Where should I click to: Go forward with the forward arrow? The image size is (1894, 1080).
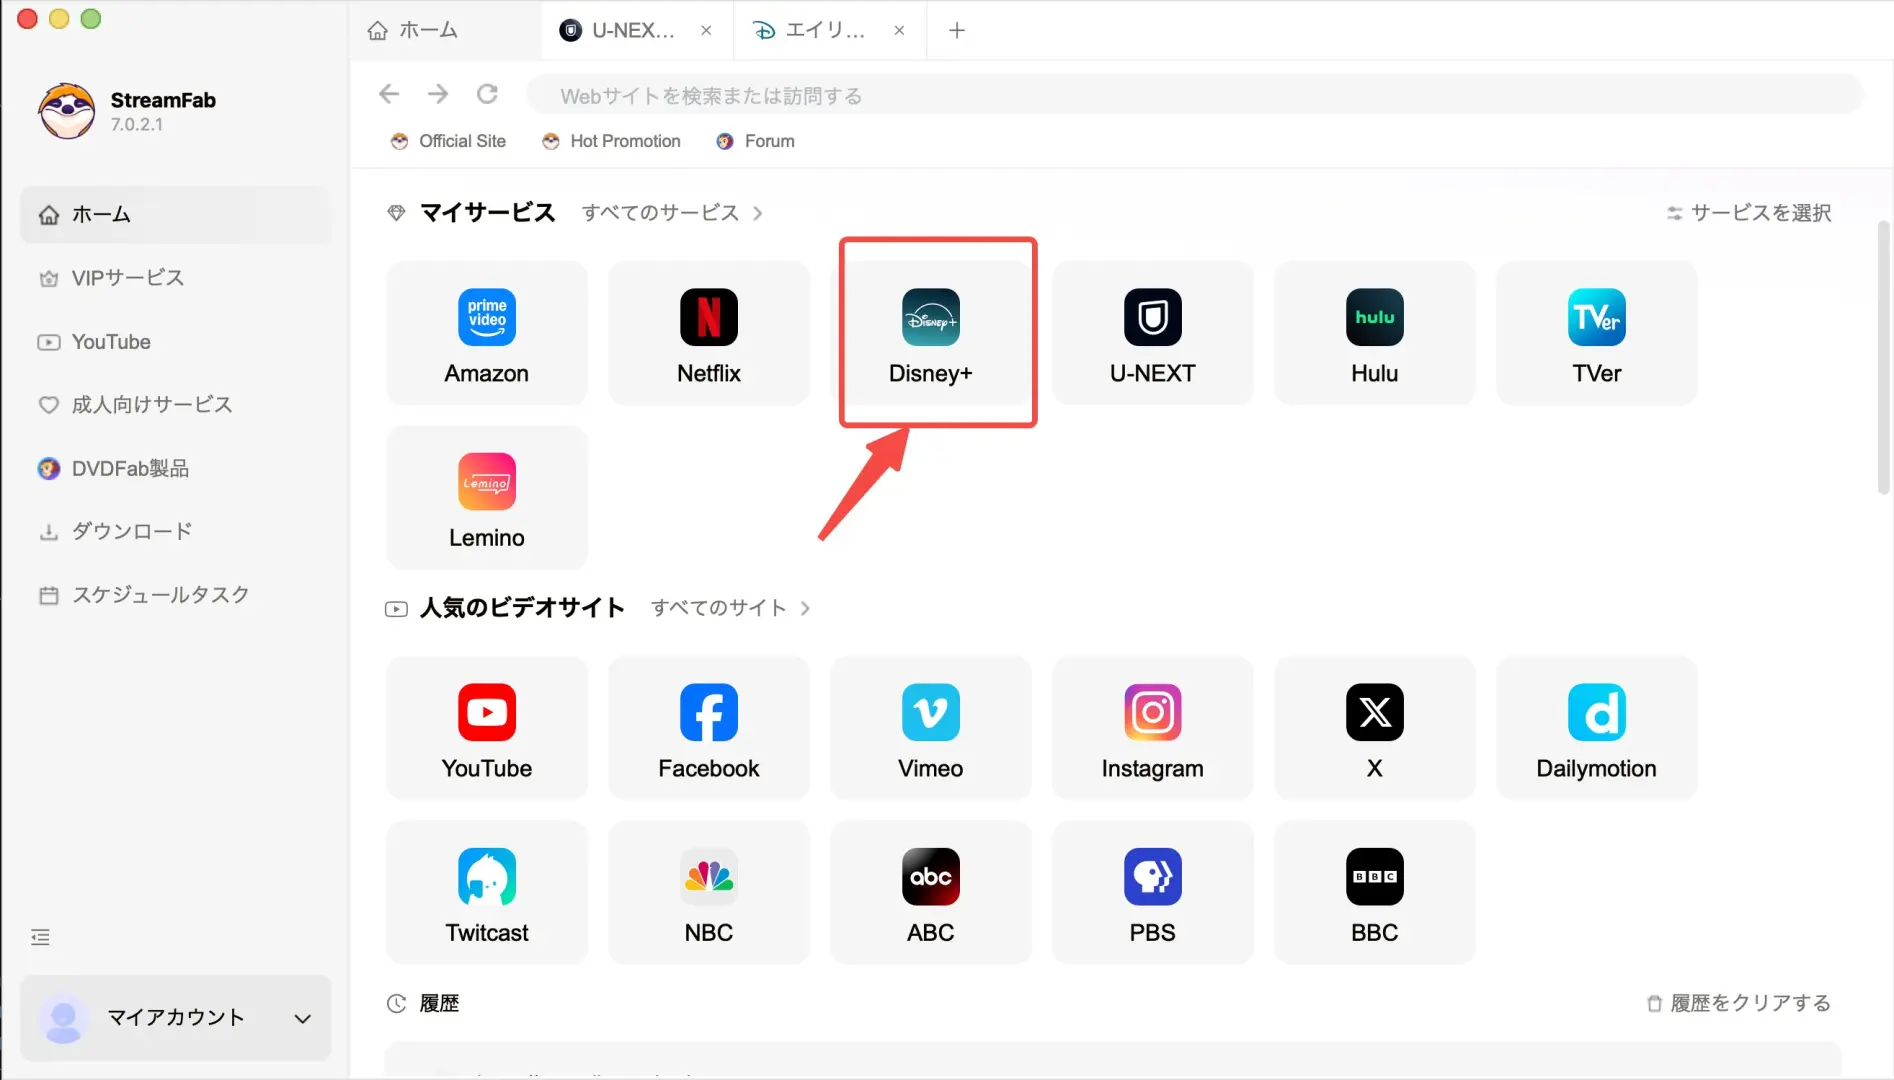438,94
